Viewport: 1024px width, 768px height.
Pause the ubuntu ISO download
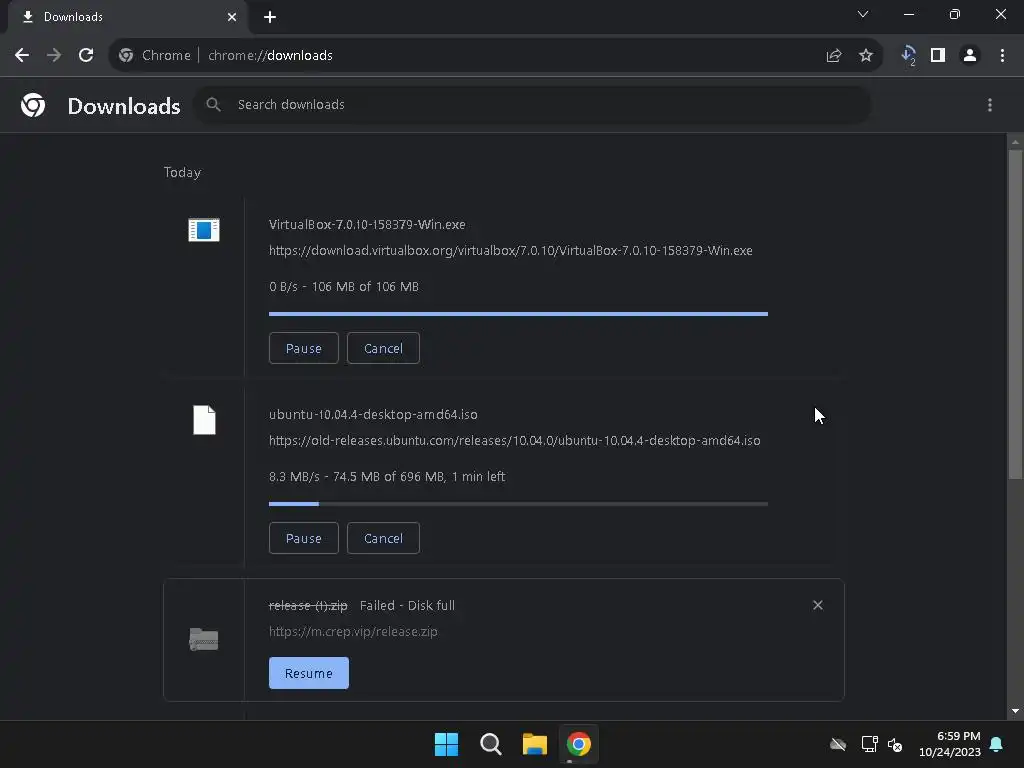click(x=304, y=538)
